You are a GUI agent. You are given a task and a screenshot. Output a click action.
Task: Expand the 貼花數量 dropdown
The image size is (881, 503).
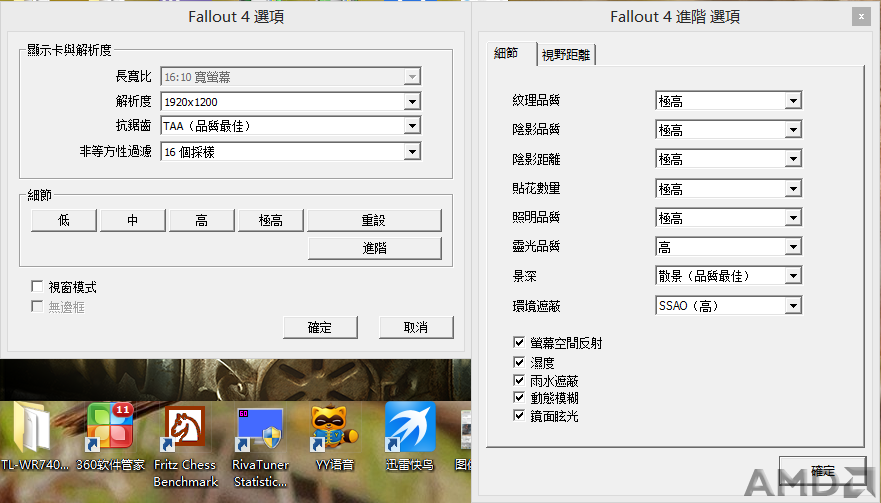728,188
